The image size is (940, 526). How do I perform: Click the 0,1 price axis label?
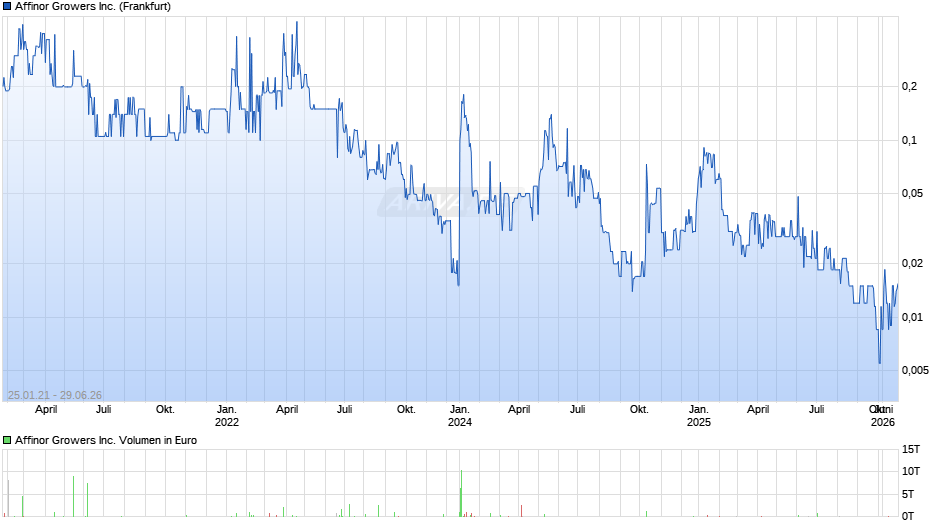pyautogui.click(x=909, y=140)
